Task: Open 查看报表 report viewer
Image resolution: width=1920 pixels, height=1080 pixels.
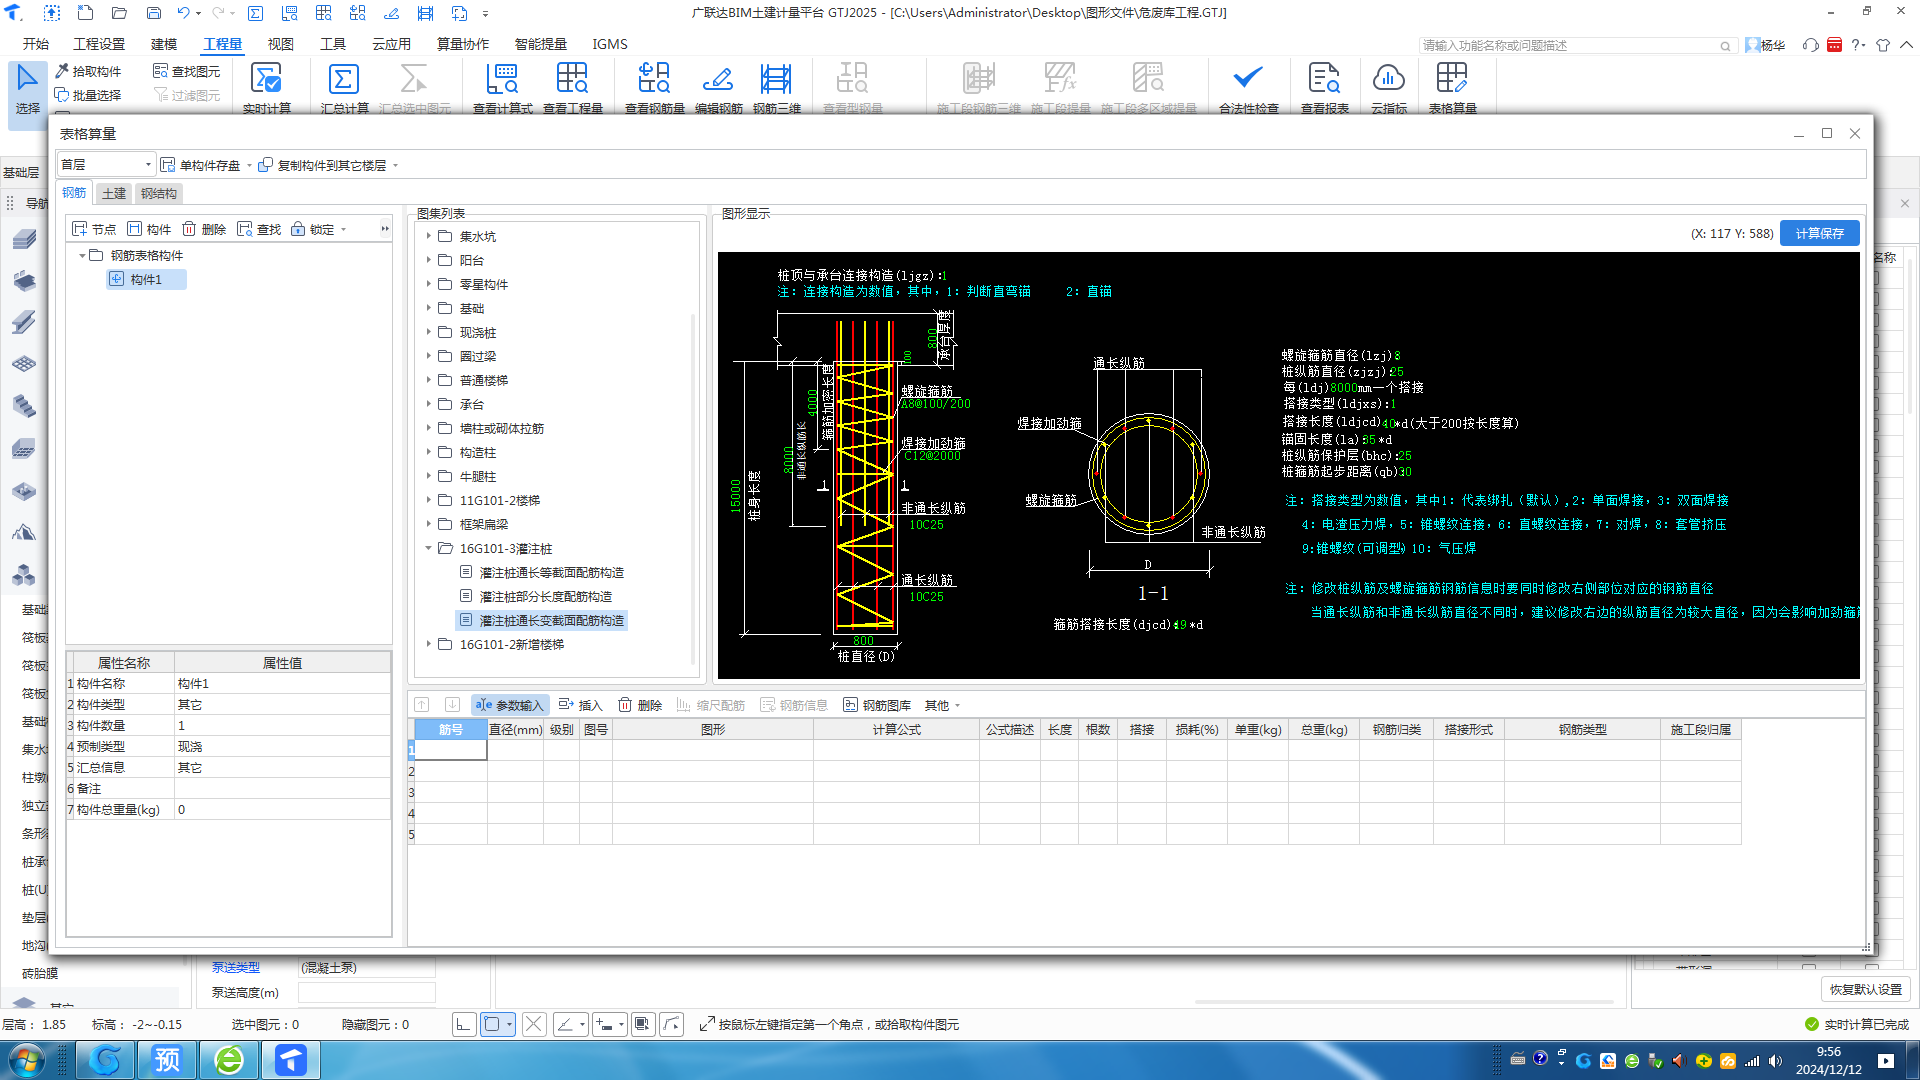Action: click(x=1324, y=88)
